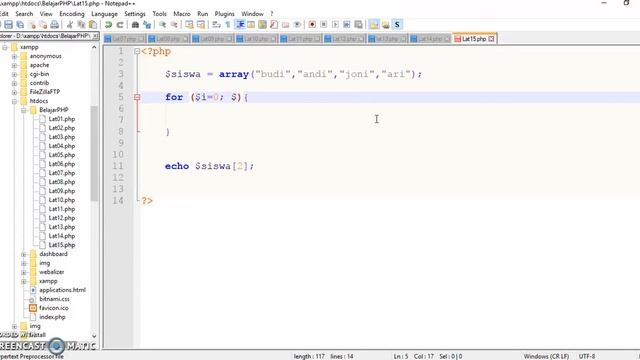This screenshot has width=640, height=360.
Task: Click the explorer scrollbar up arrow
Action: [94, 47]
